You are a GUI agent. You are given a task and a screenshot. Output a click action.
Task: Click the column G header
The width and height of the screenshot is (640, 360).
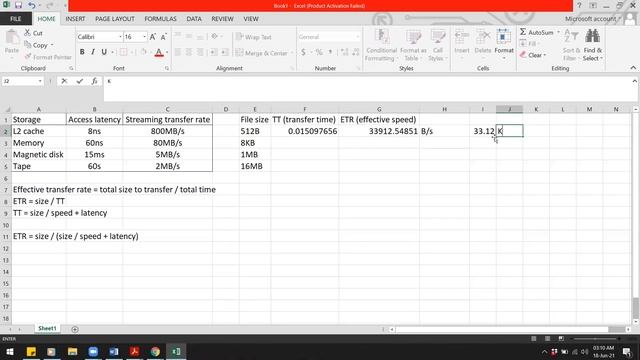379,109
